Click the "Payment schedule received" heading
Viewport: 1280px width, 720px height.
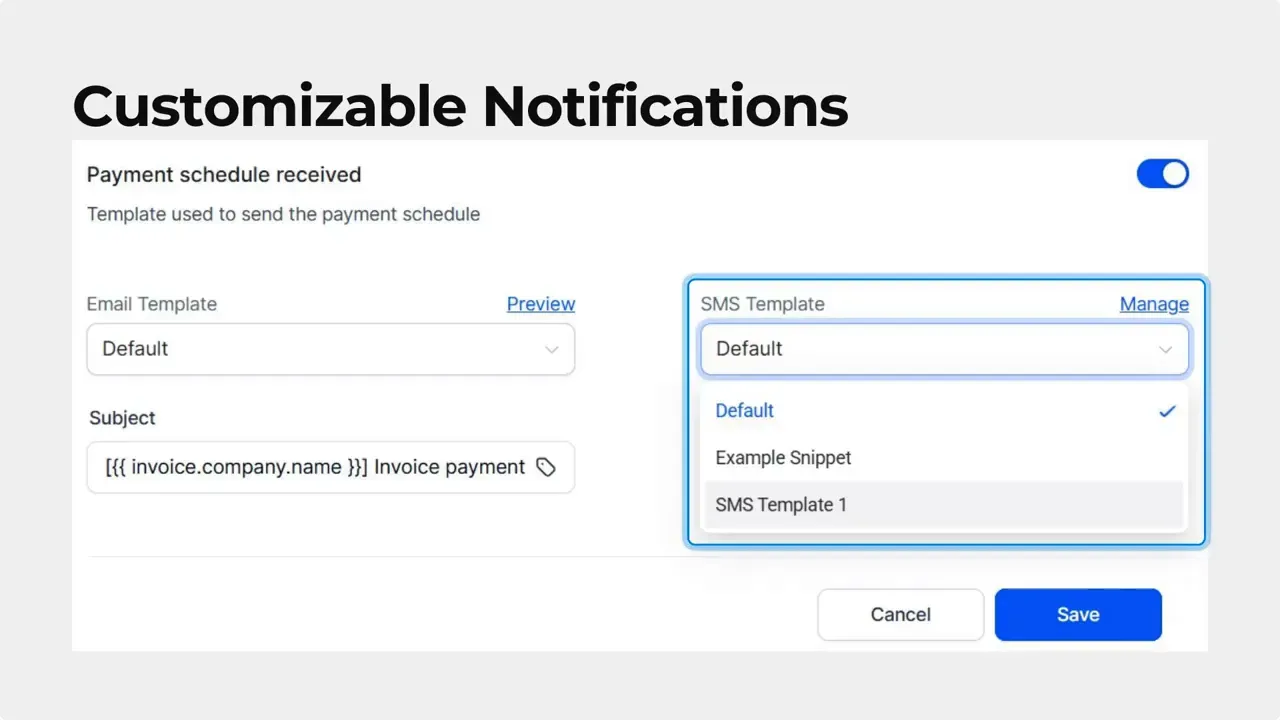click(x=223, y=174)
